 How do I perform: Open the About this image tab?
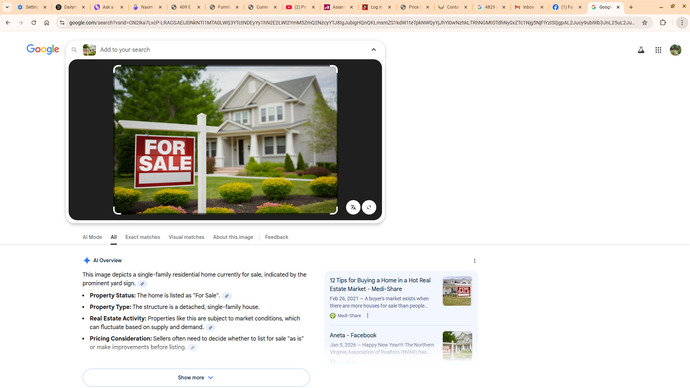(233, 237)
